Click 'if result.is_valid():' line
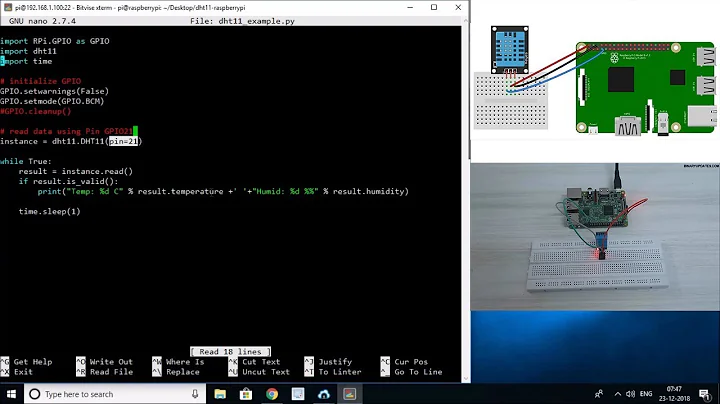 click(x=68, y=182)
